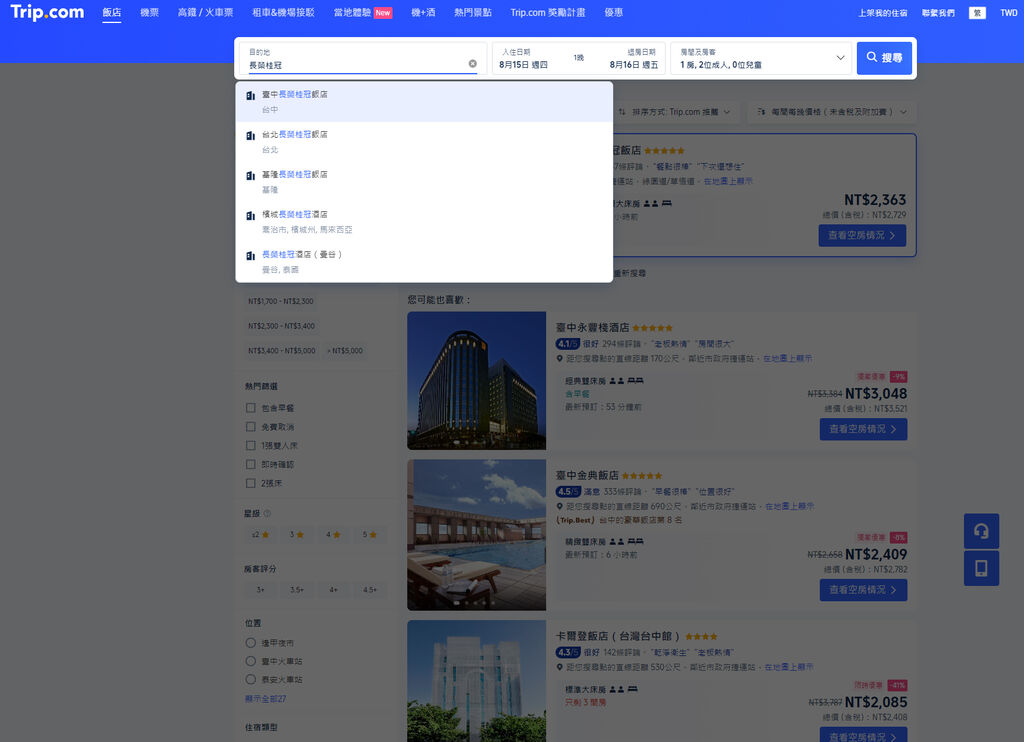Enable the 免費取消 filter checkbox
This screenshot has height=742, width=1024.
(x=250, y=427)
